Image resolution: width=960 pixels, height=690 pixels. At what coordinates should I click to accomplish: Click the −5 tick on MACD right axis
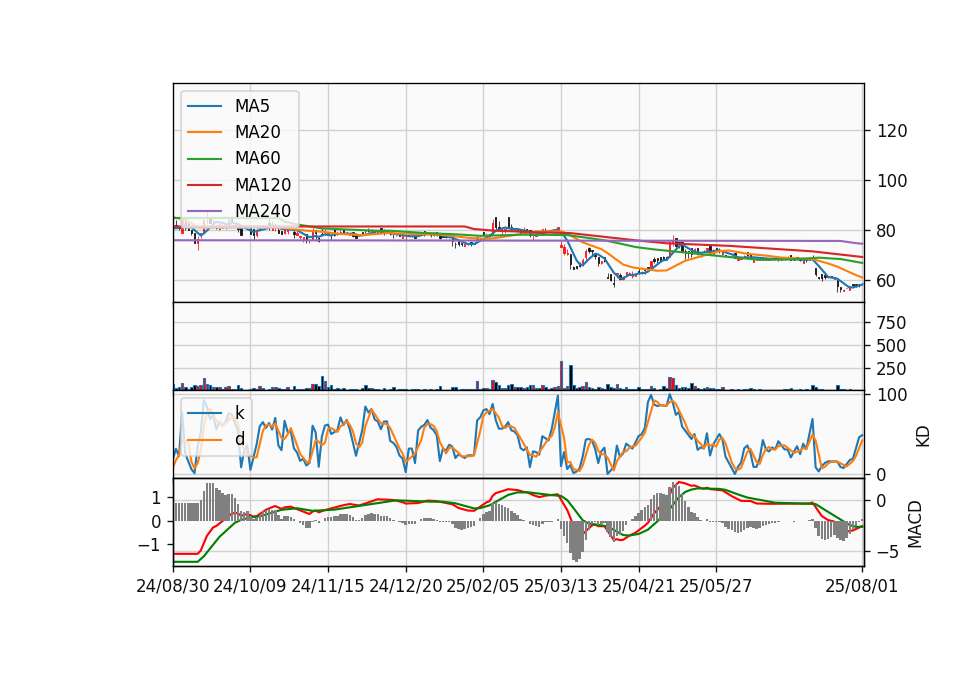coord(887,552)
